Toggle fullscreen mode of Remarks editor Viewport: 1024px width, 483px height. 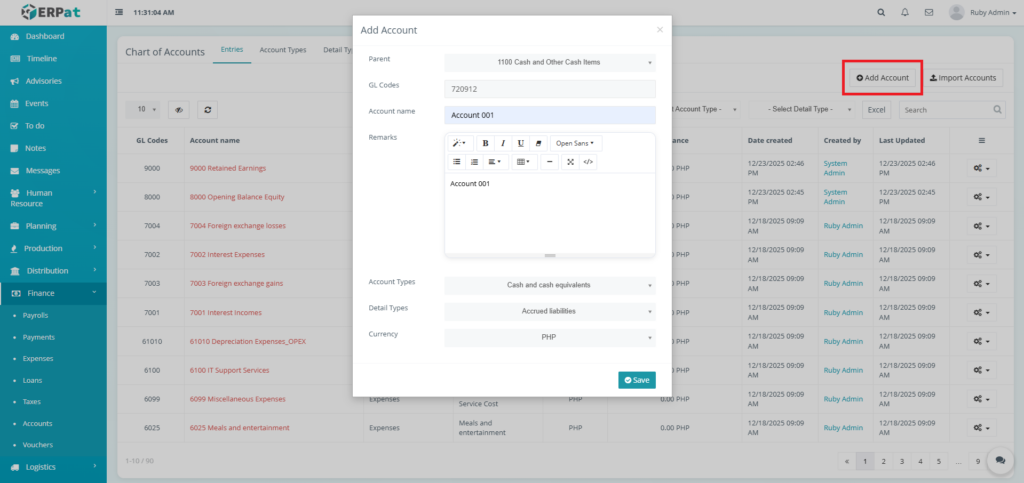click(570, 161)
